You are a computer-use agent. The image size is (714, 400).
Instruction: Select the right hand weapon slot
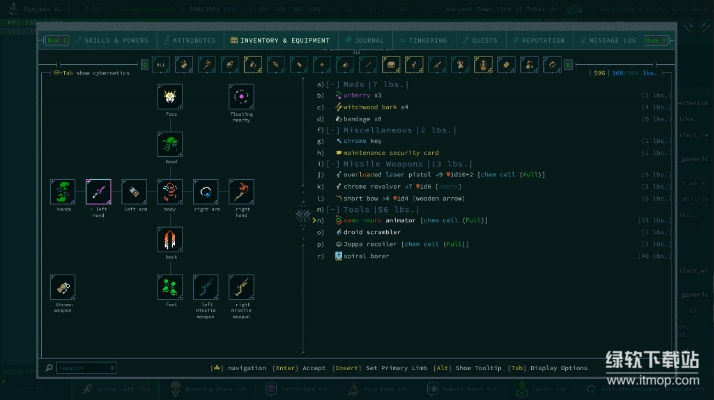point(241,191)
